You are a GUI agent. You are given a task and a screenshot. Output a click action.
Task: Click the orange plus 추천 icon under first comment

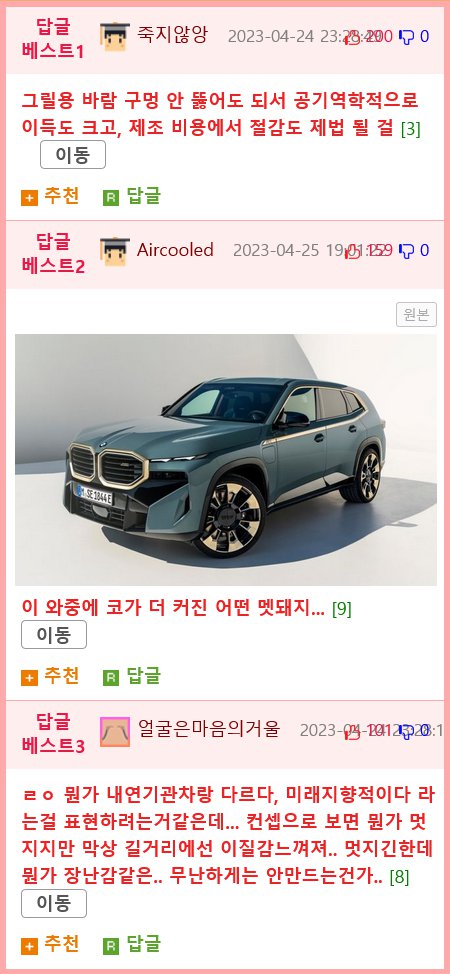pyautogui.click(x=29, y=198)
